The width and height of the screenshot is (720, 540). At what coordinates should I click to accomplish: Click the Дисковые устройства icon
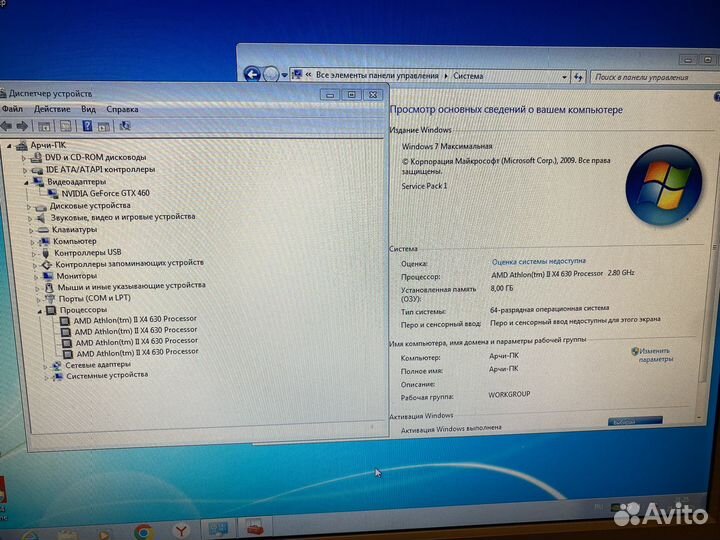pyautogui.click(x=40, y=206)
